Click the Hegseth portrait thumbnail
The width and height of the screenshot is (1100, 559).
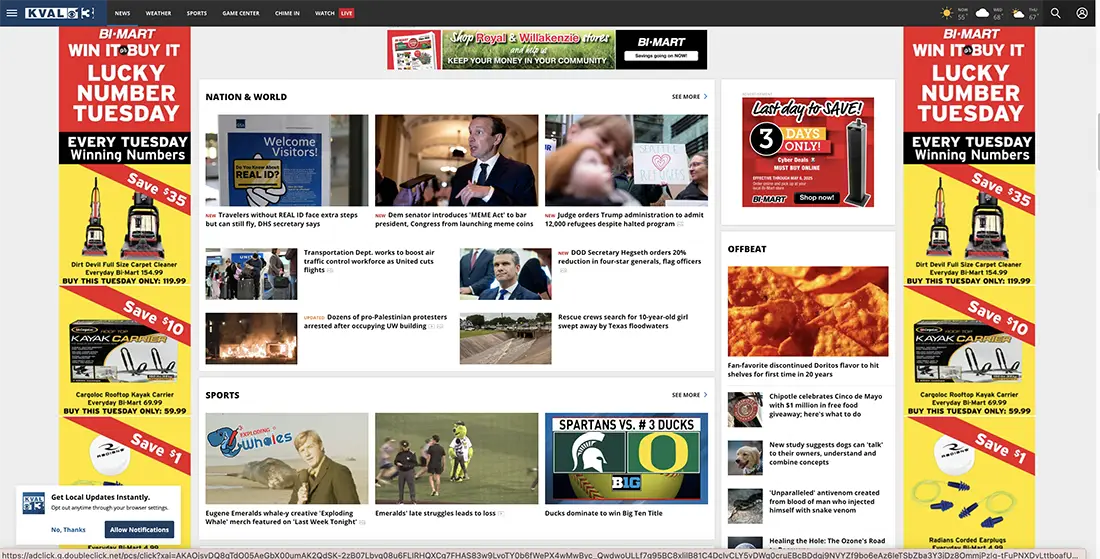pos(505,274)
